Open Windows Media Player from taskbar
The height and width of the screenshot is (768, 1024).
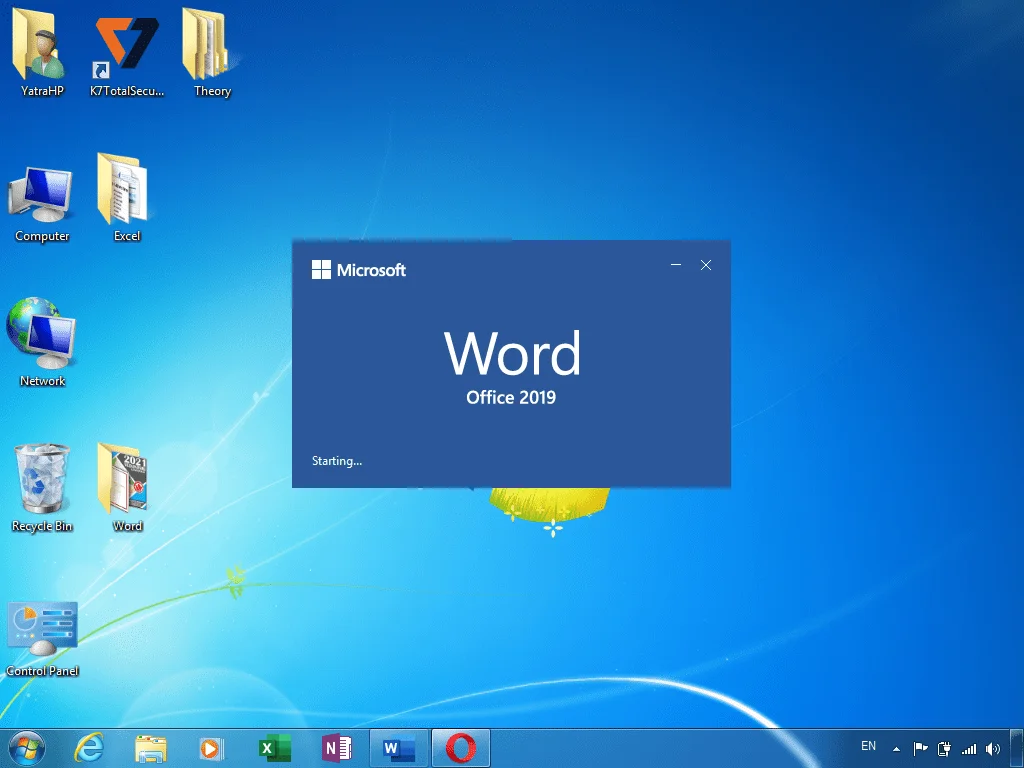pos(212,748)
